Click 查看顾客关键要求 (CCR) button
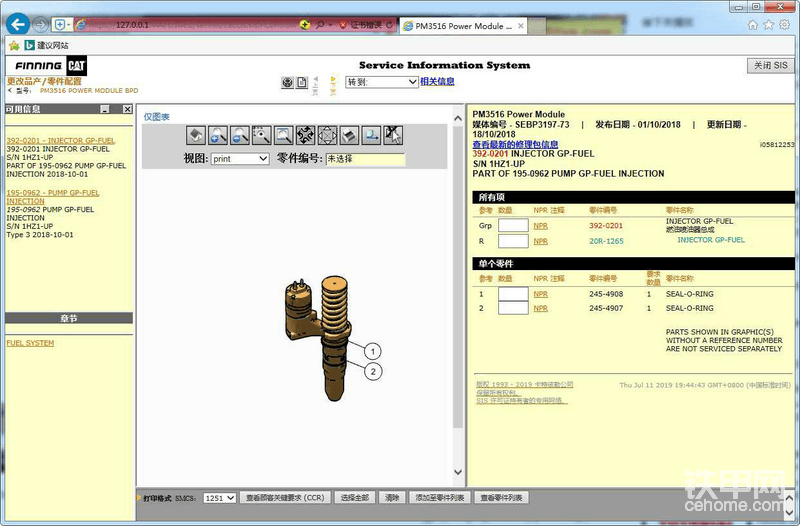 (x=285, y=498)
